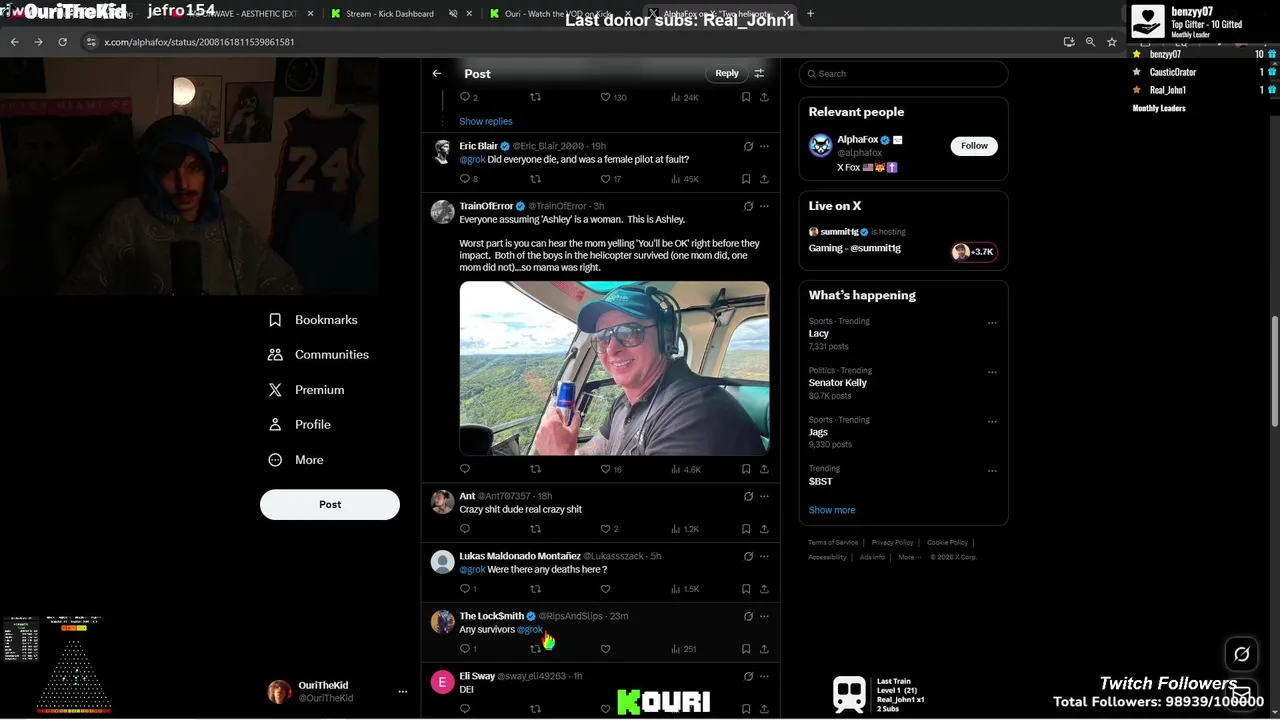This screenshot has width=1280, height=720.
Task: Open OuriTheKid account switcher menu
Action: pyautogui.click(x=403, y=691)
